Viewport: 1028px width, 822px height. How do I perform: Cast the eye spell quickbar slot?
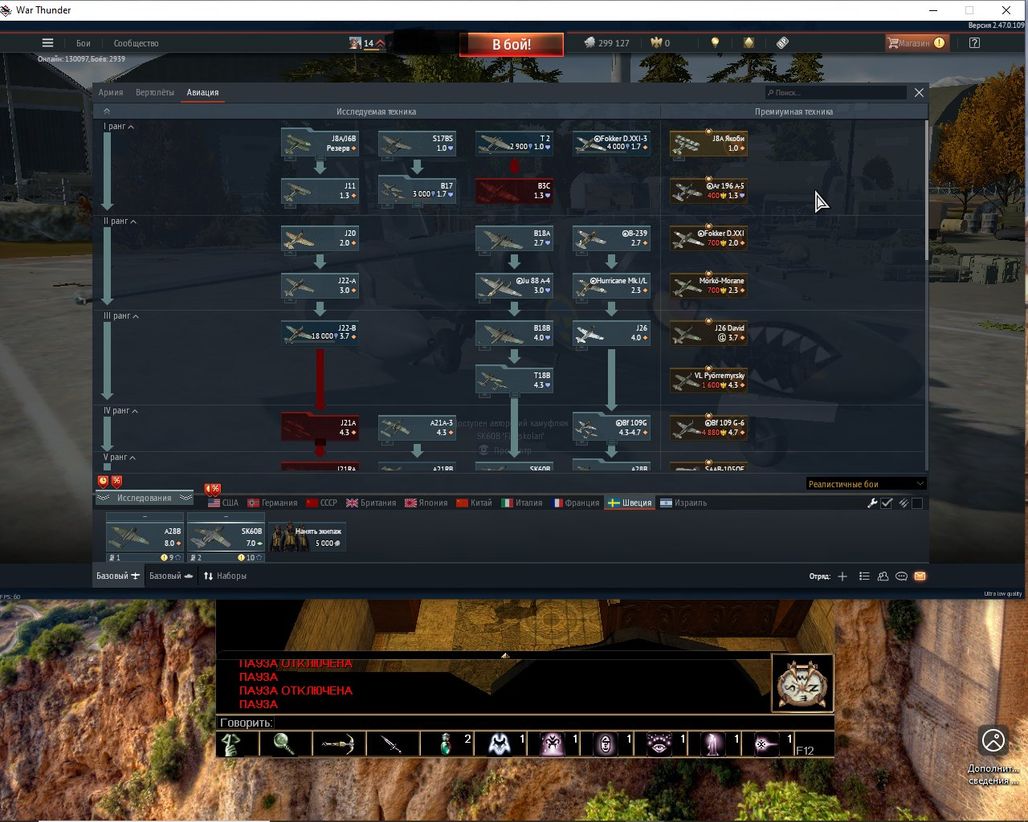(660, 745)
